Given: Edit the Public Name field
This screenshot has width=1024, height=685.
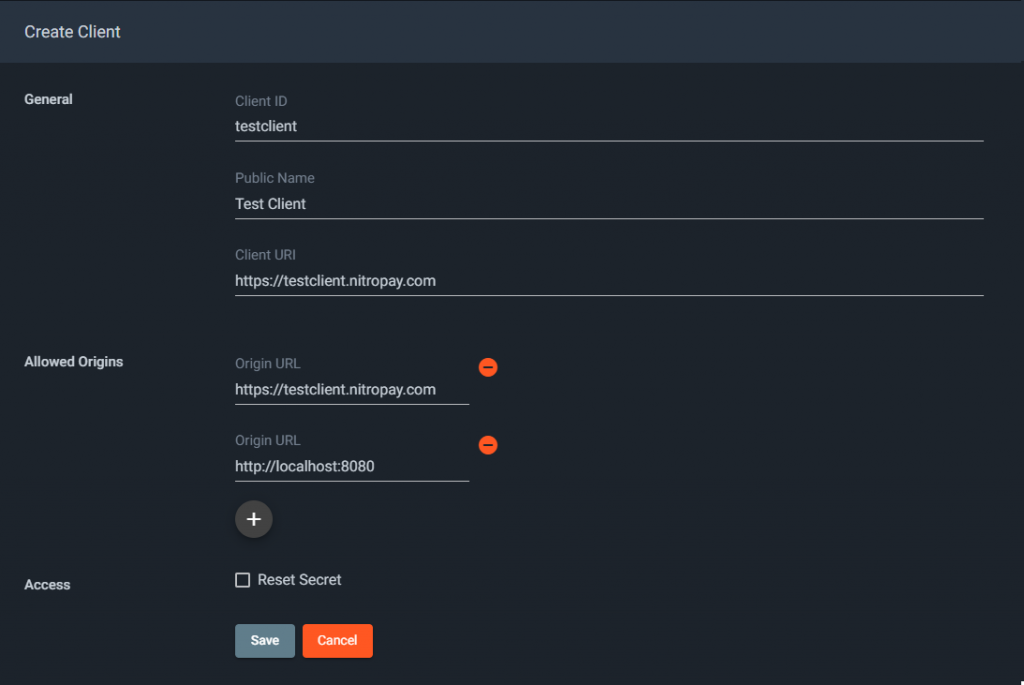Looking at the screenshot, I should [609, 204].
